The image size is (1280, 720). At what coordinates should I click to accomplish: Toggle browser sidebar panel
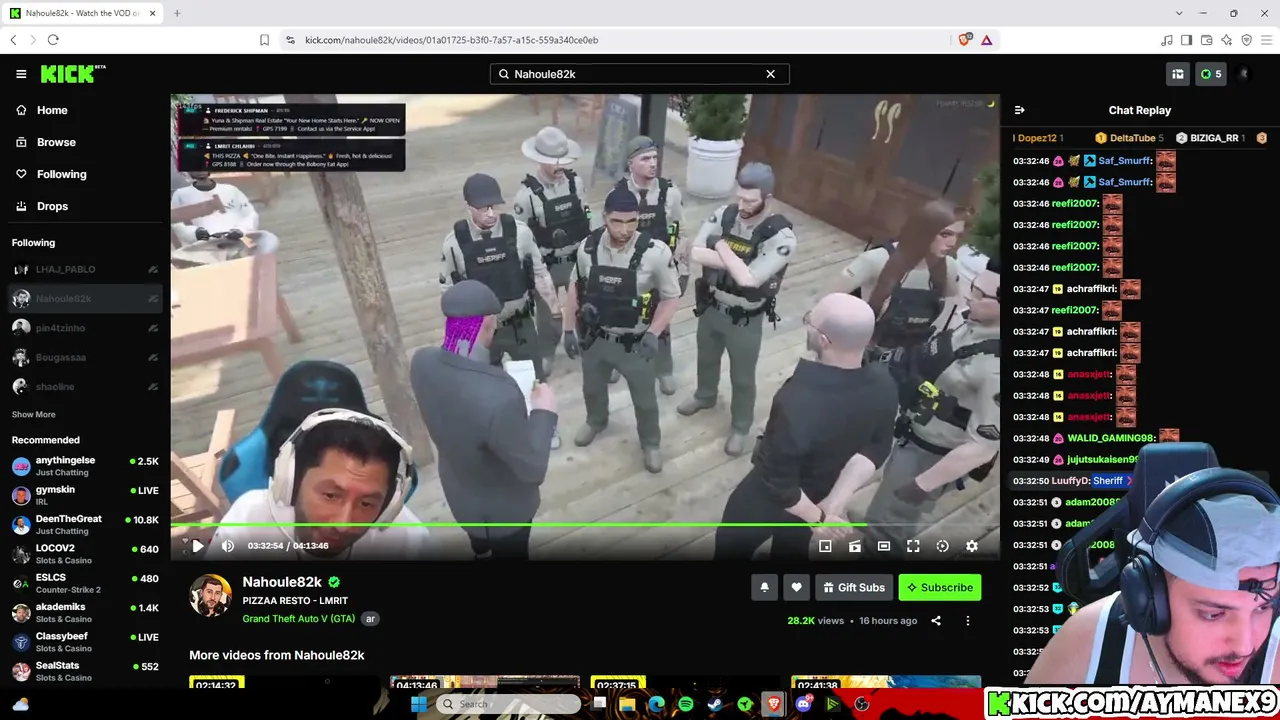tap(1186, 40)
